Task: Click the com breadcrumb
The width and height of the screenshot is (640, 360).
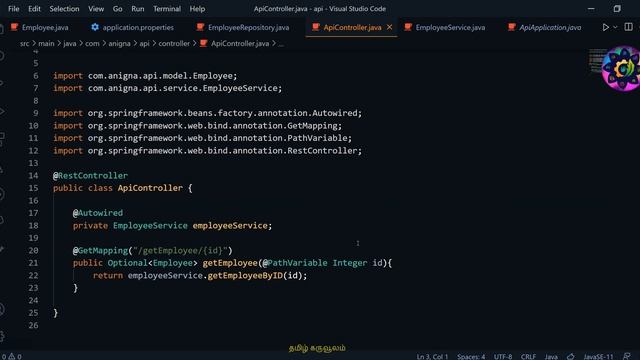Action: (92, 43)
